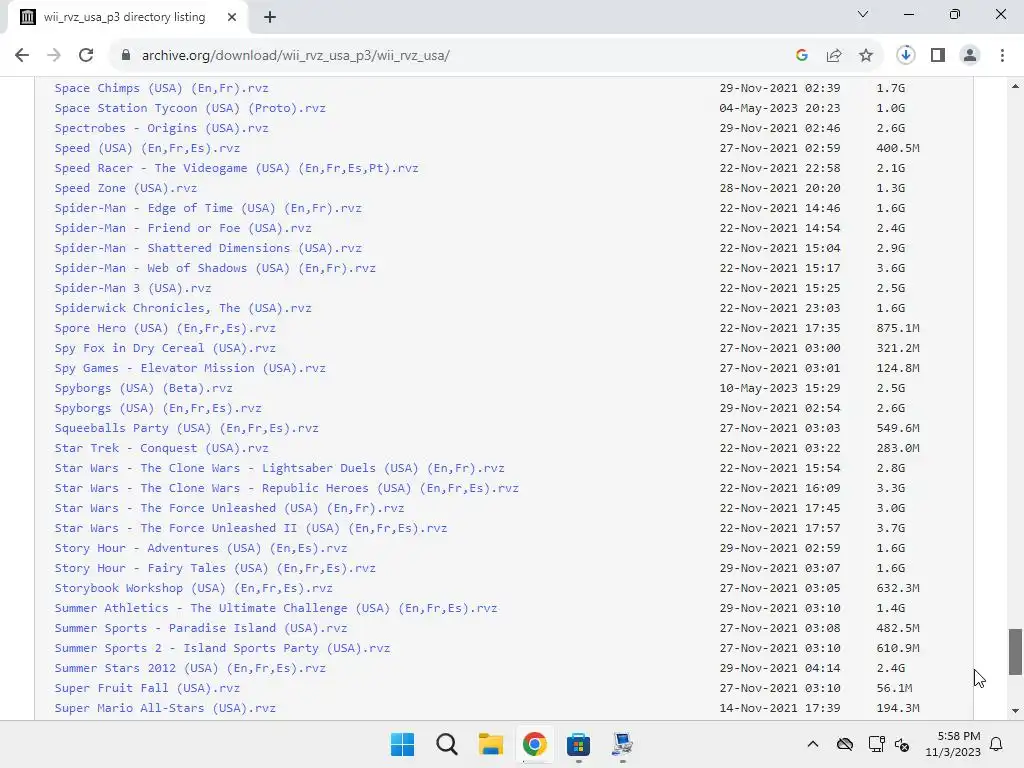Download Spyborgs (USA) (En,Fr,Es).rvz
Viewport: 1024px width, 768px height.
pyautogui.click(x=157, y=408)
